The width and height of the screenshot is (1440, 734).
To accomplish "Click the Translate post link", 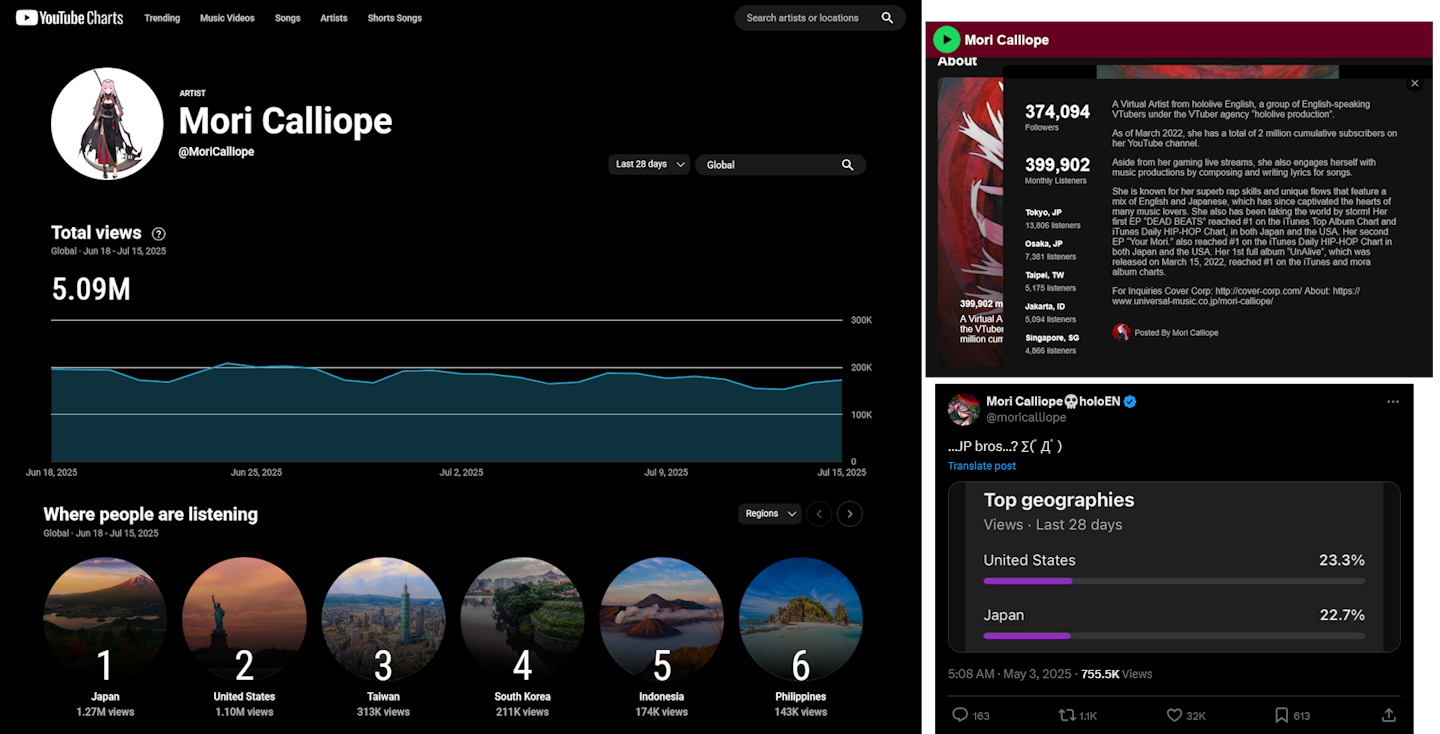I will tap(982, 466).
